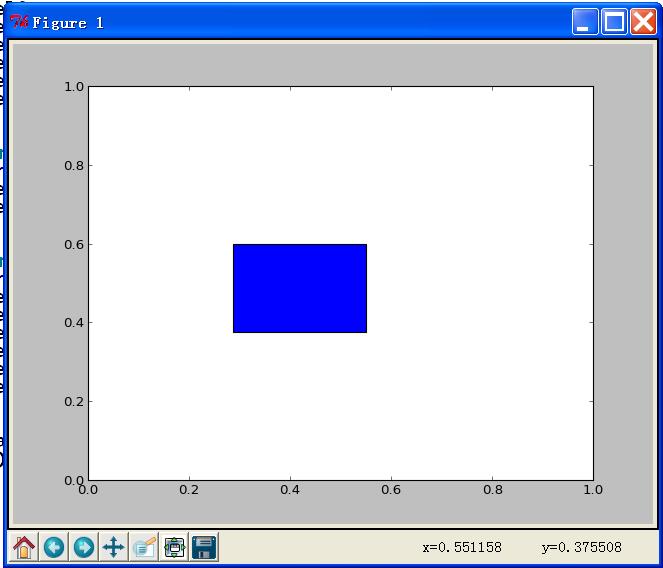Viewport: 663px width, 568px height.
Task: Activate the Pan axes tool
Action: point(113,547)
